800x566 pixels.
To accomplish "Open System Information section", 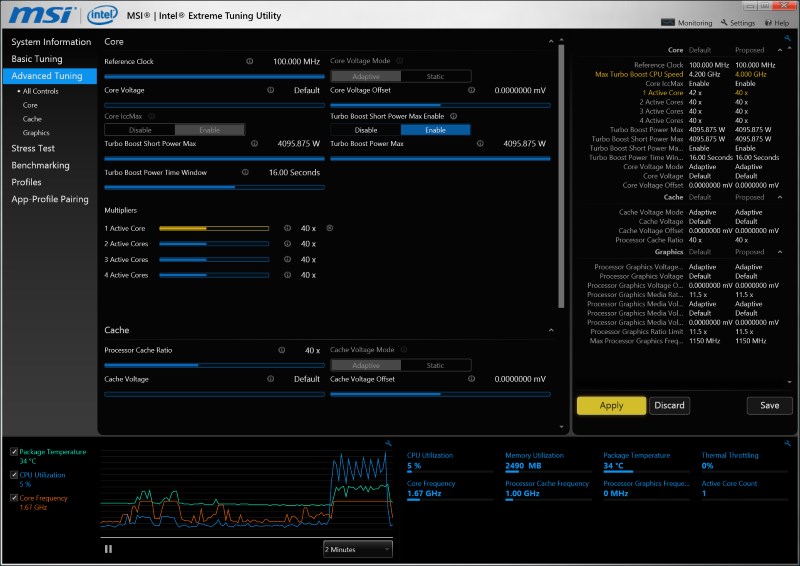I will [51, 42].
